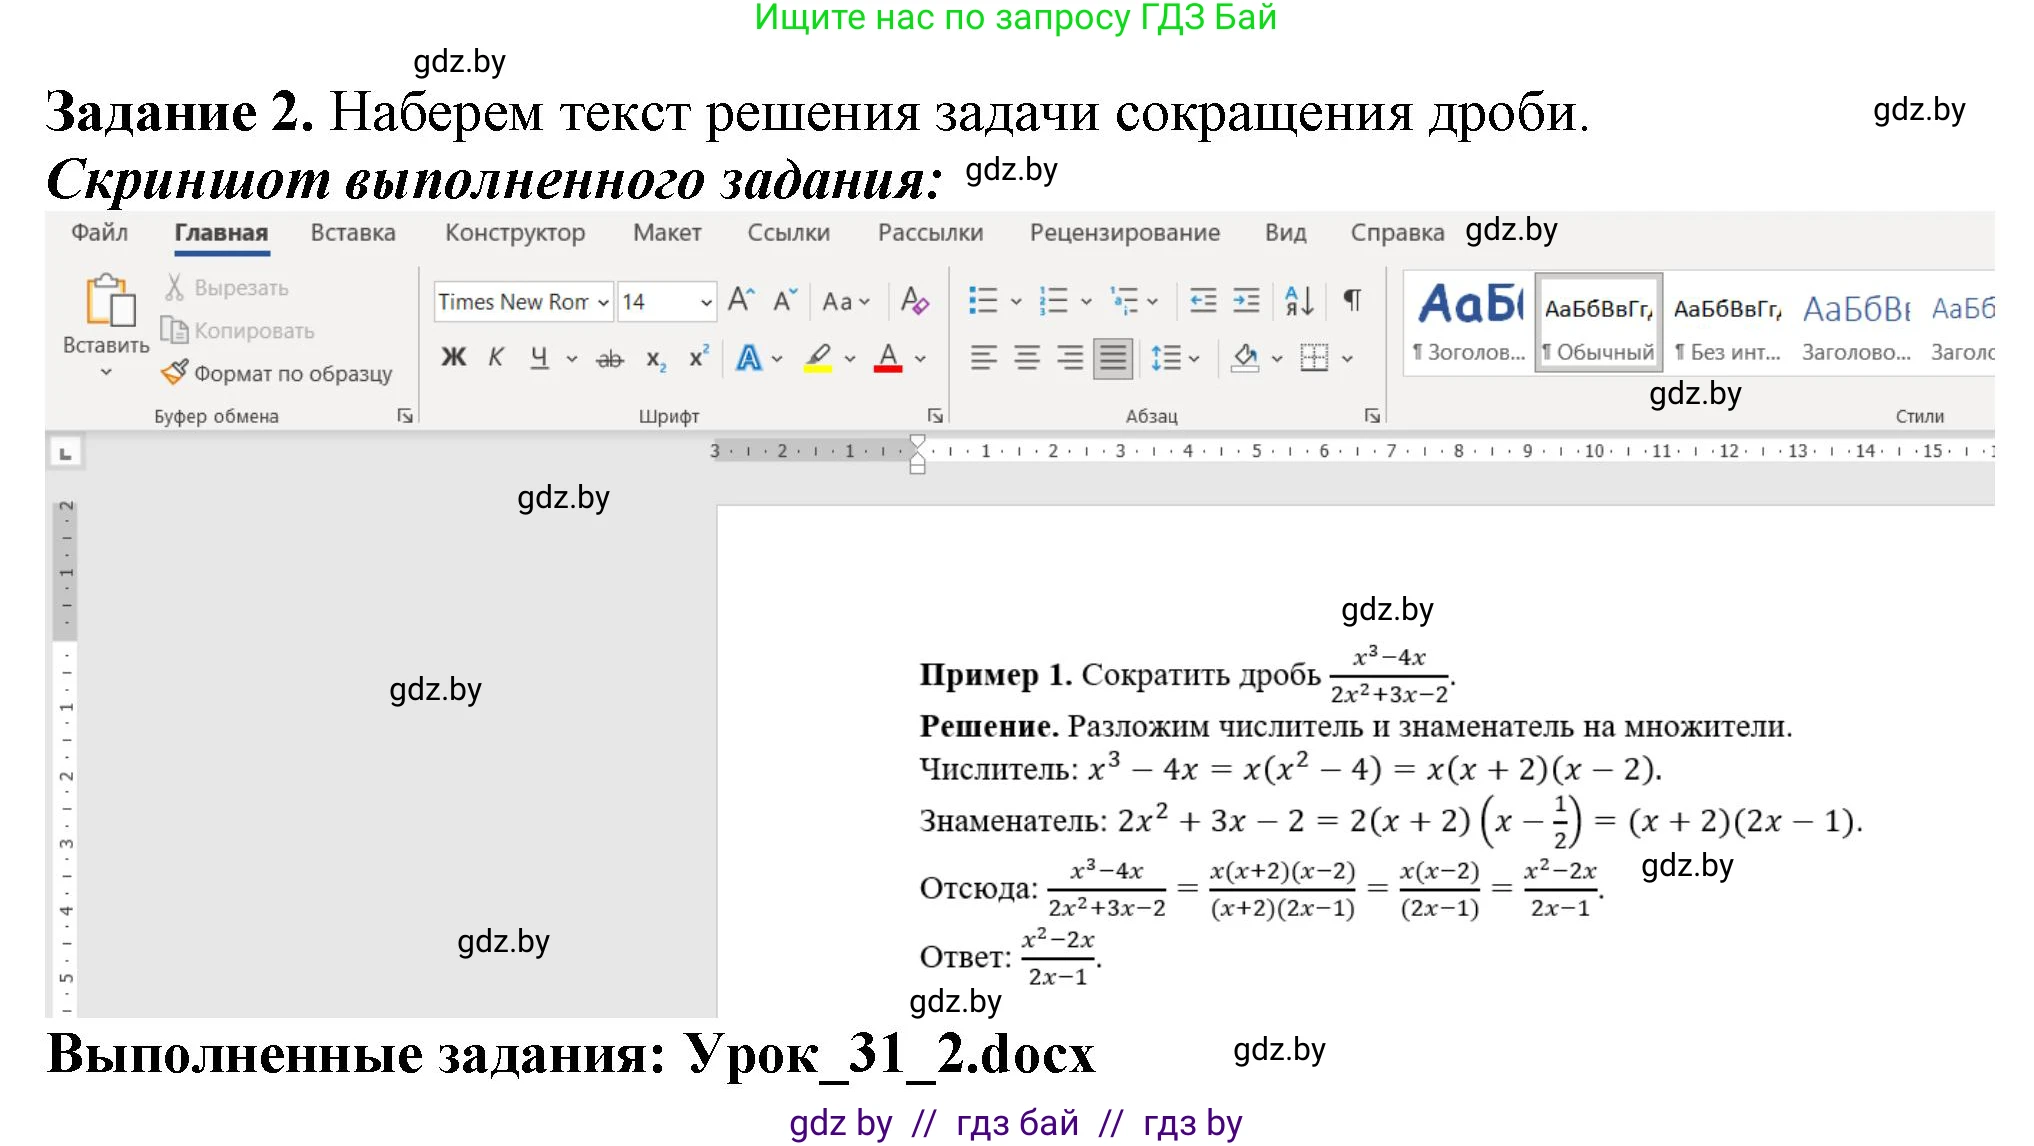2034x1146 pixels.
Task: Apply subscript formatting icon
Action: click(655, 358)
